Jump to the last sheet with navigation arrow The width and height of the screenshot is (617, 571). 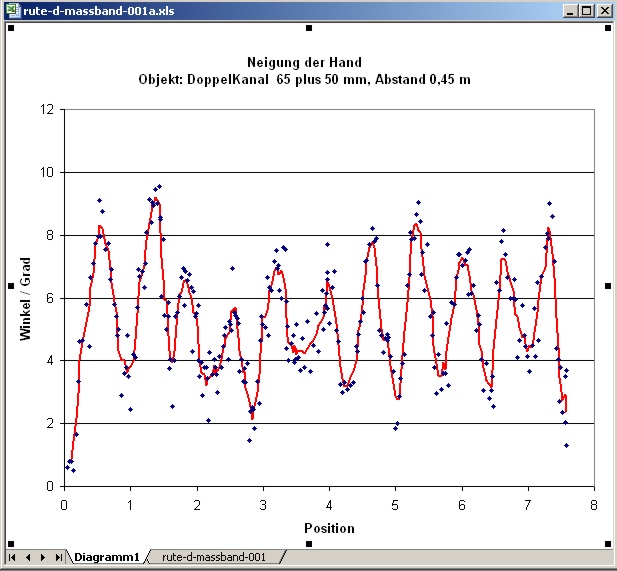(x=59, y=556)
